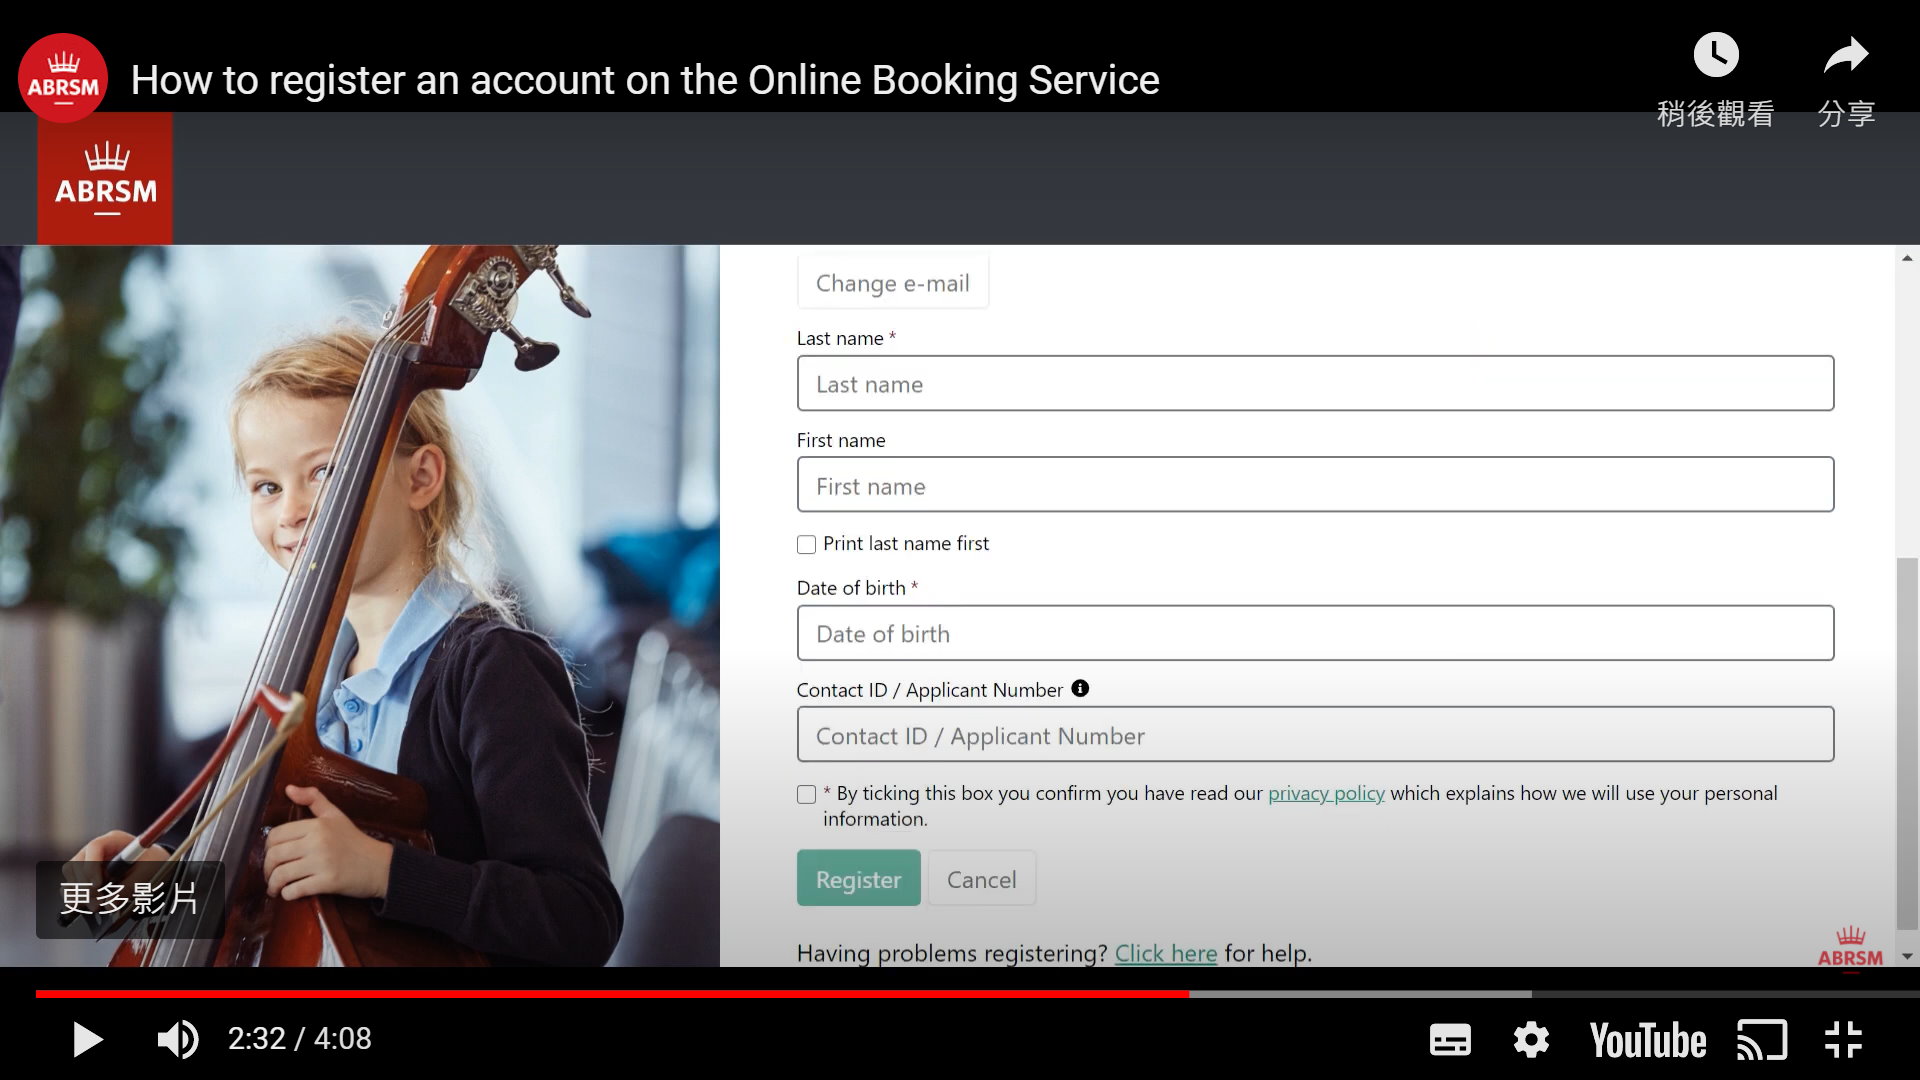Open video on YouTube logo
Screen dimensions: 1920x1080
point(1648,1040)
